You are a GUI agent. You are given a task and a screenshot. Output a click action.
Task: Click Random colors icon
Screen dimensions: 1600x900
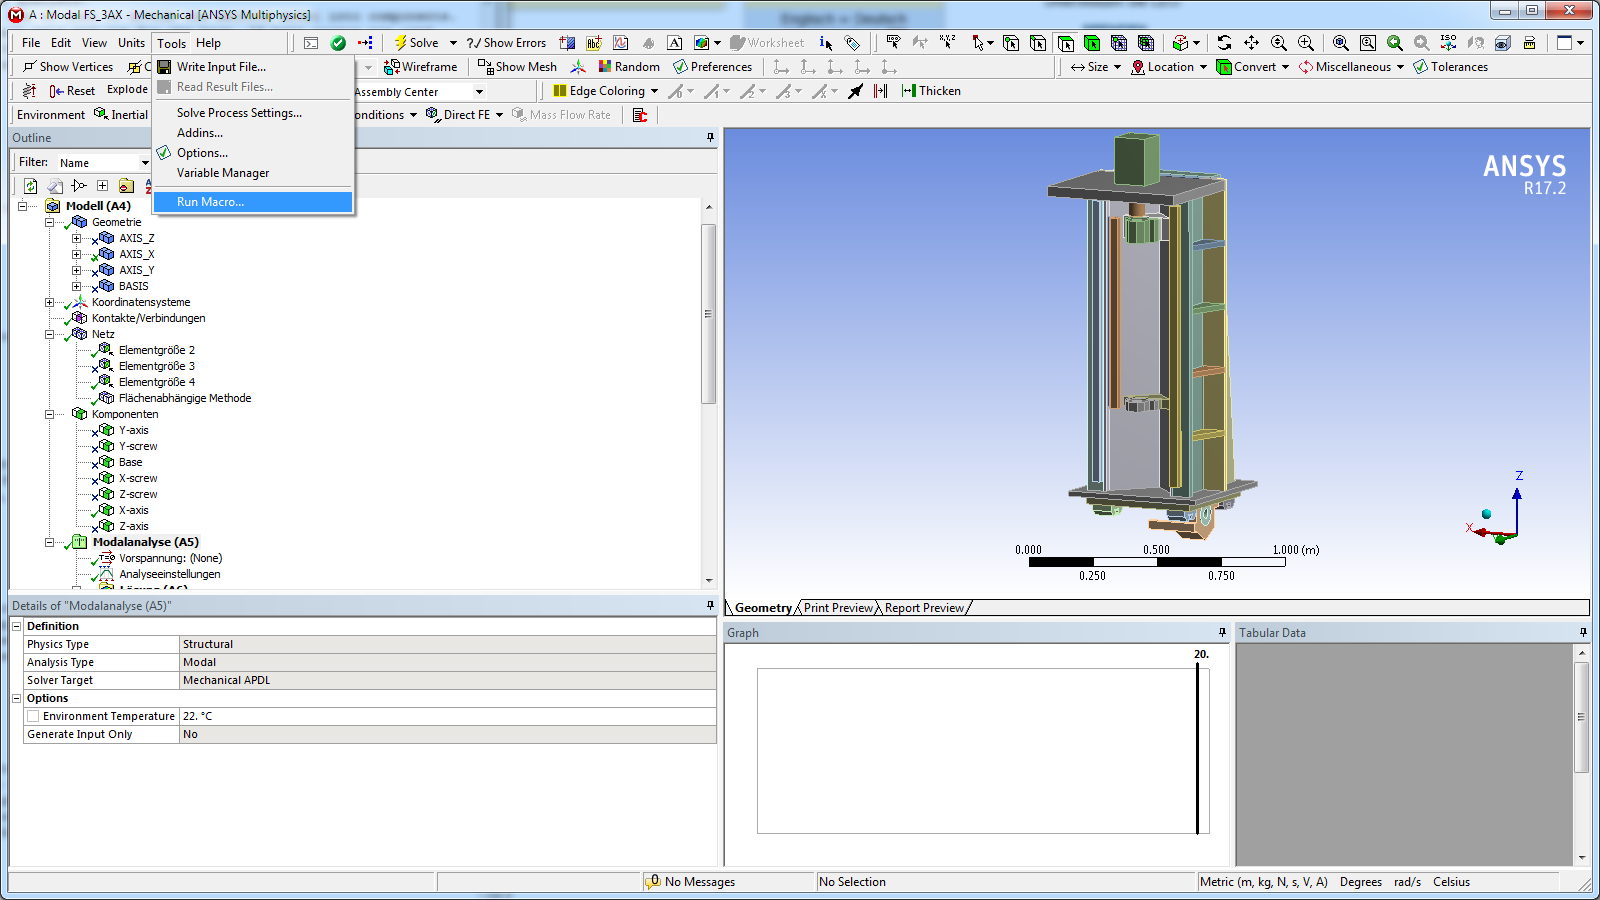point(605,67)
